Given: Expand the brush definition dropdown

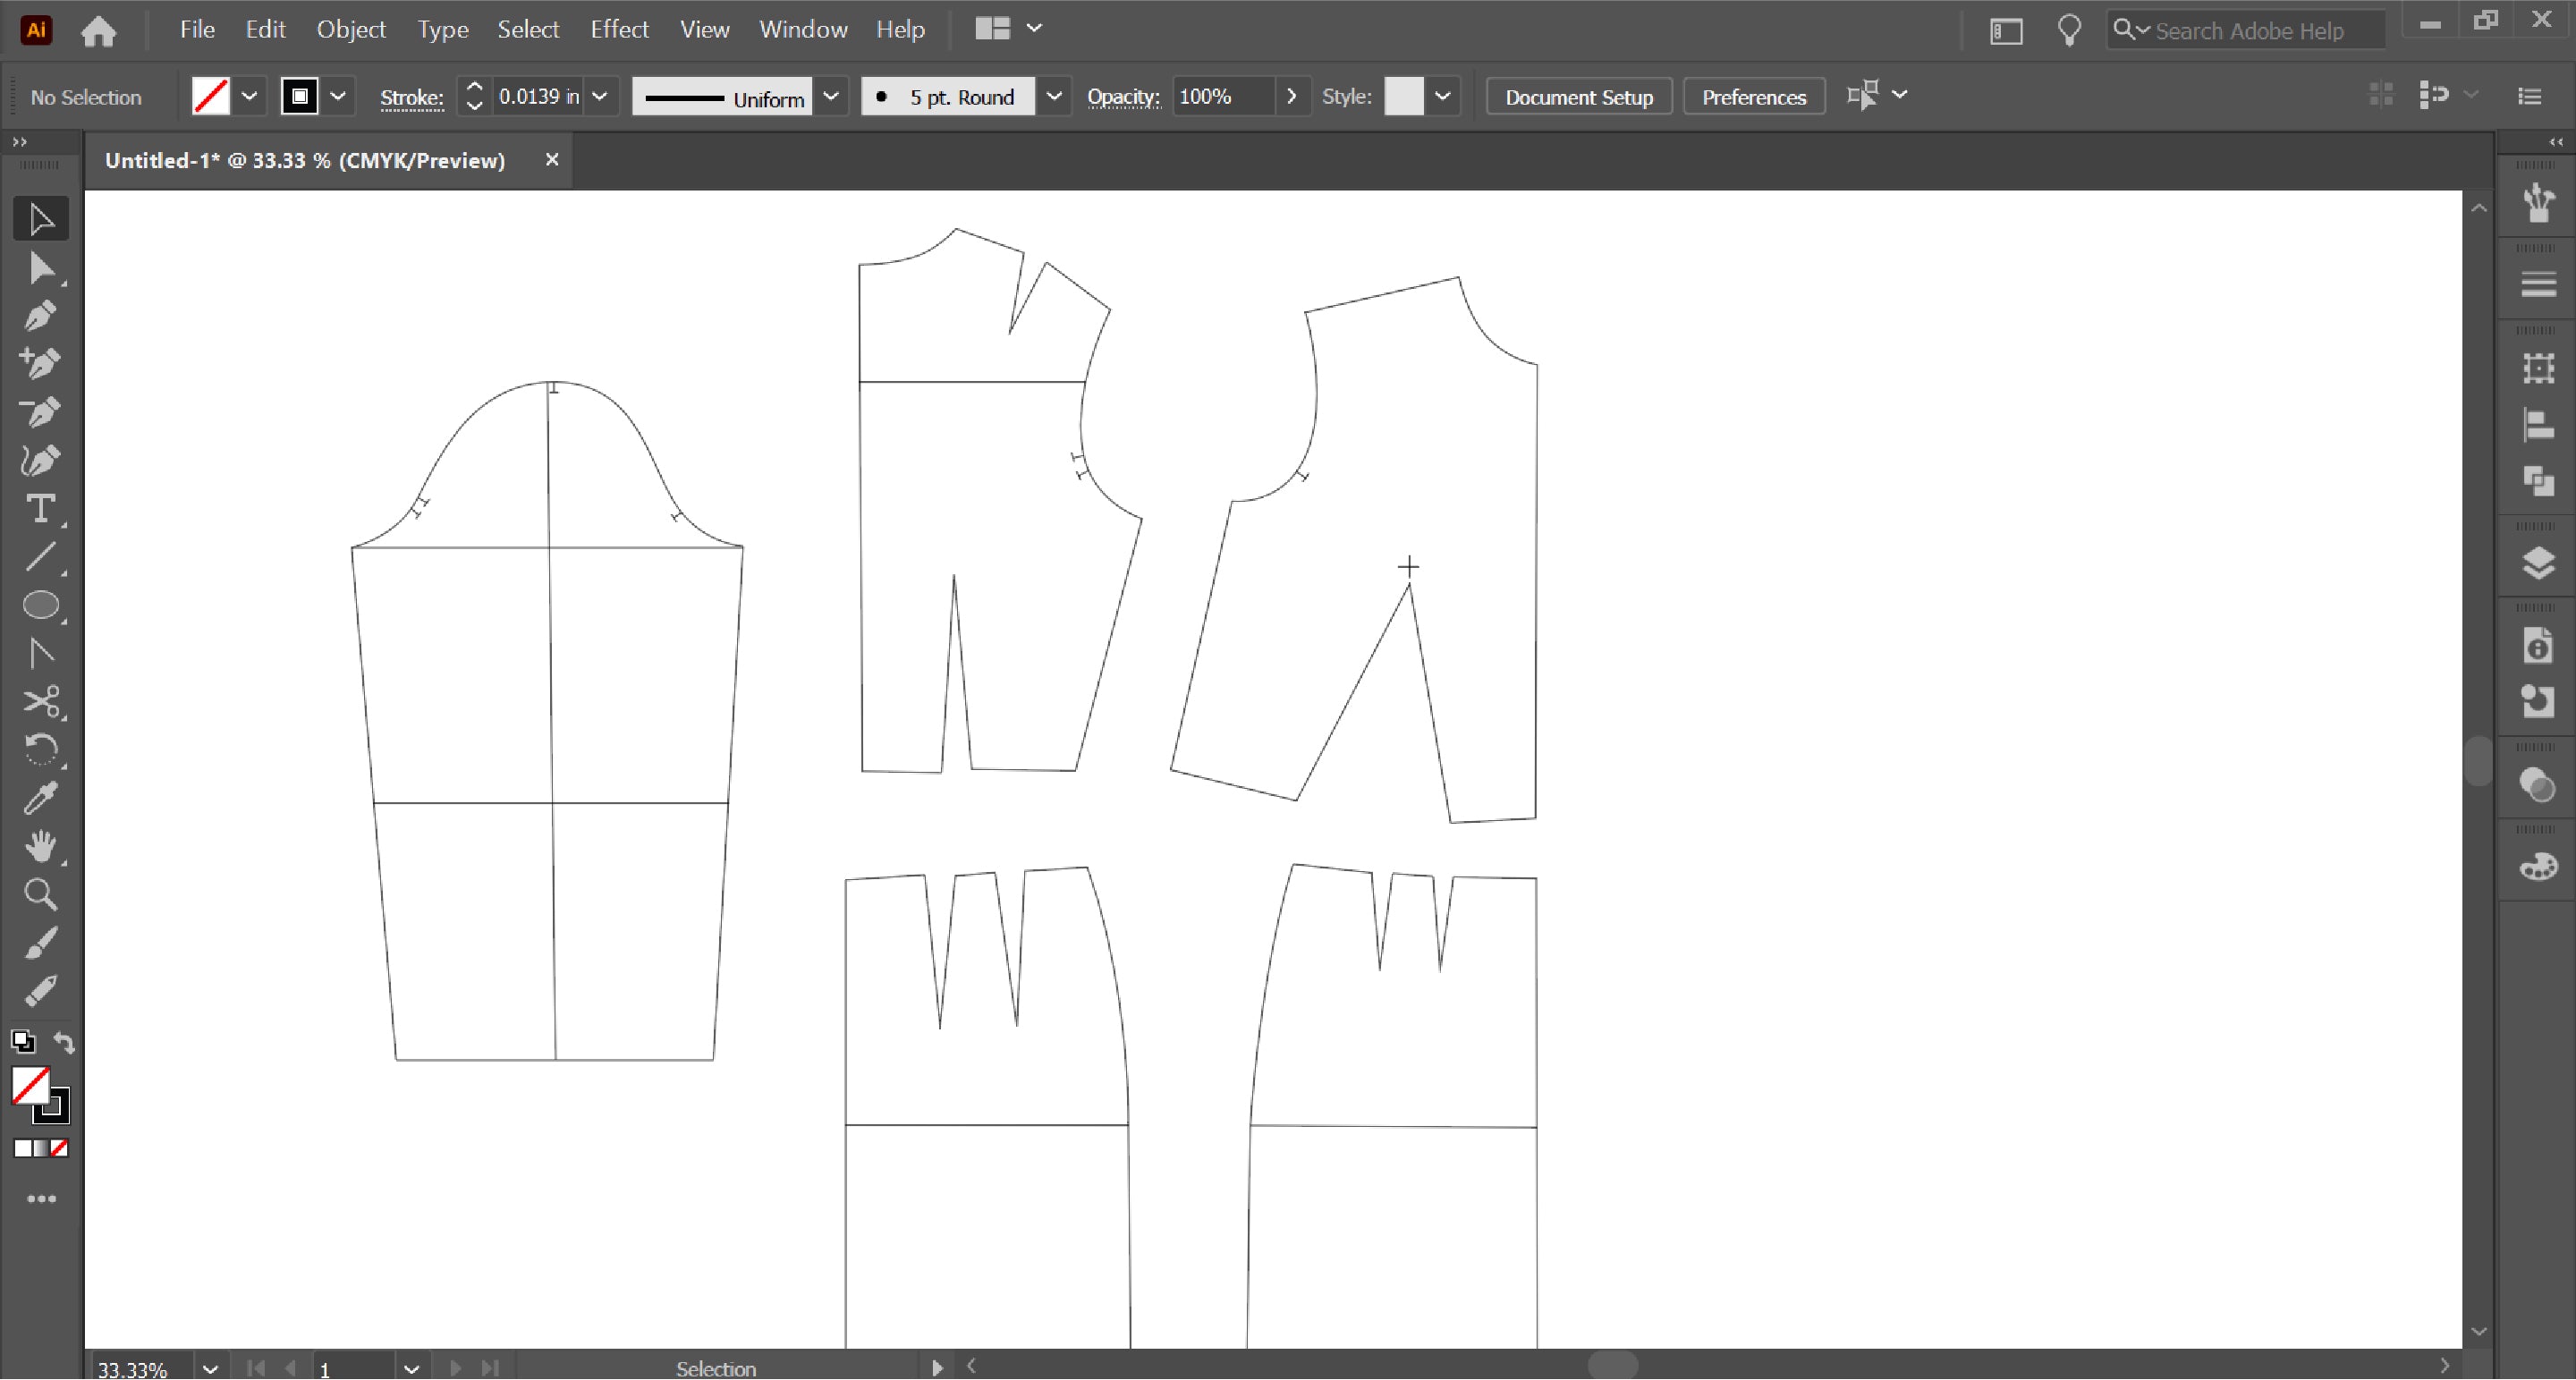Looking at the screenshot, I should [1054, 96].
